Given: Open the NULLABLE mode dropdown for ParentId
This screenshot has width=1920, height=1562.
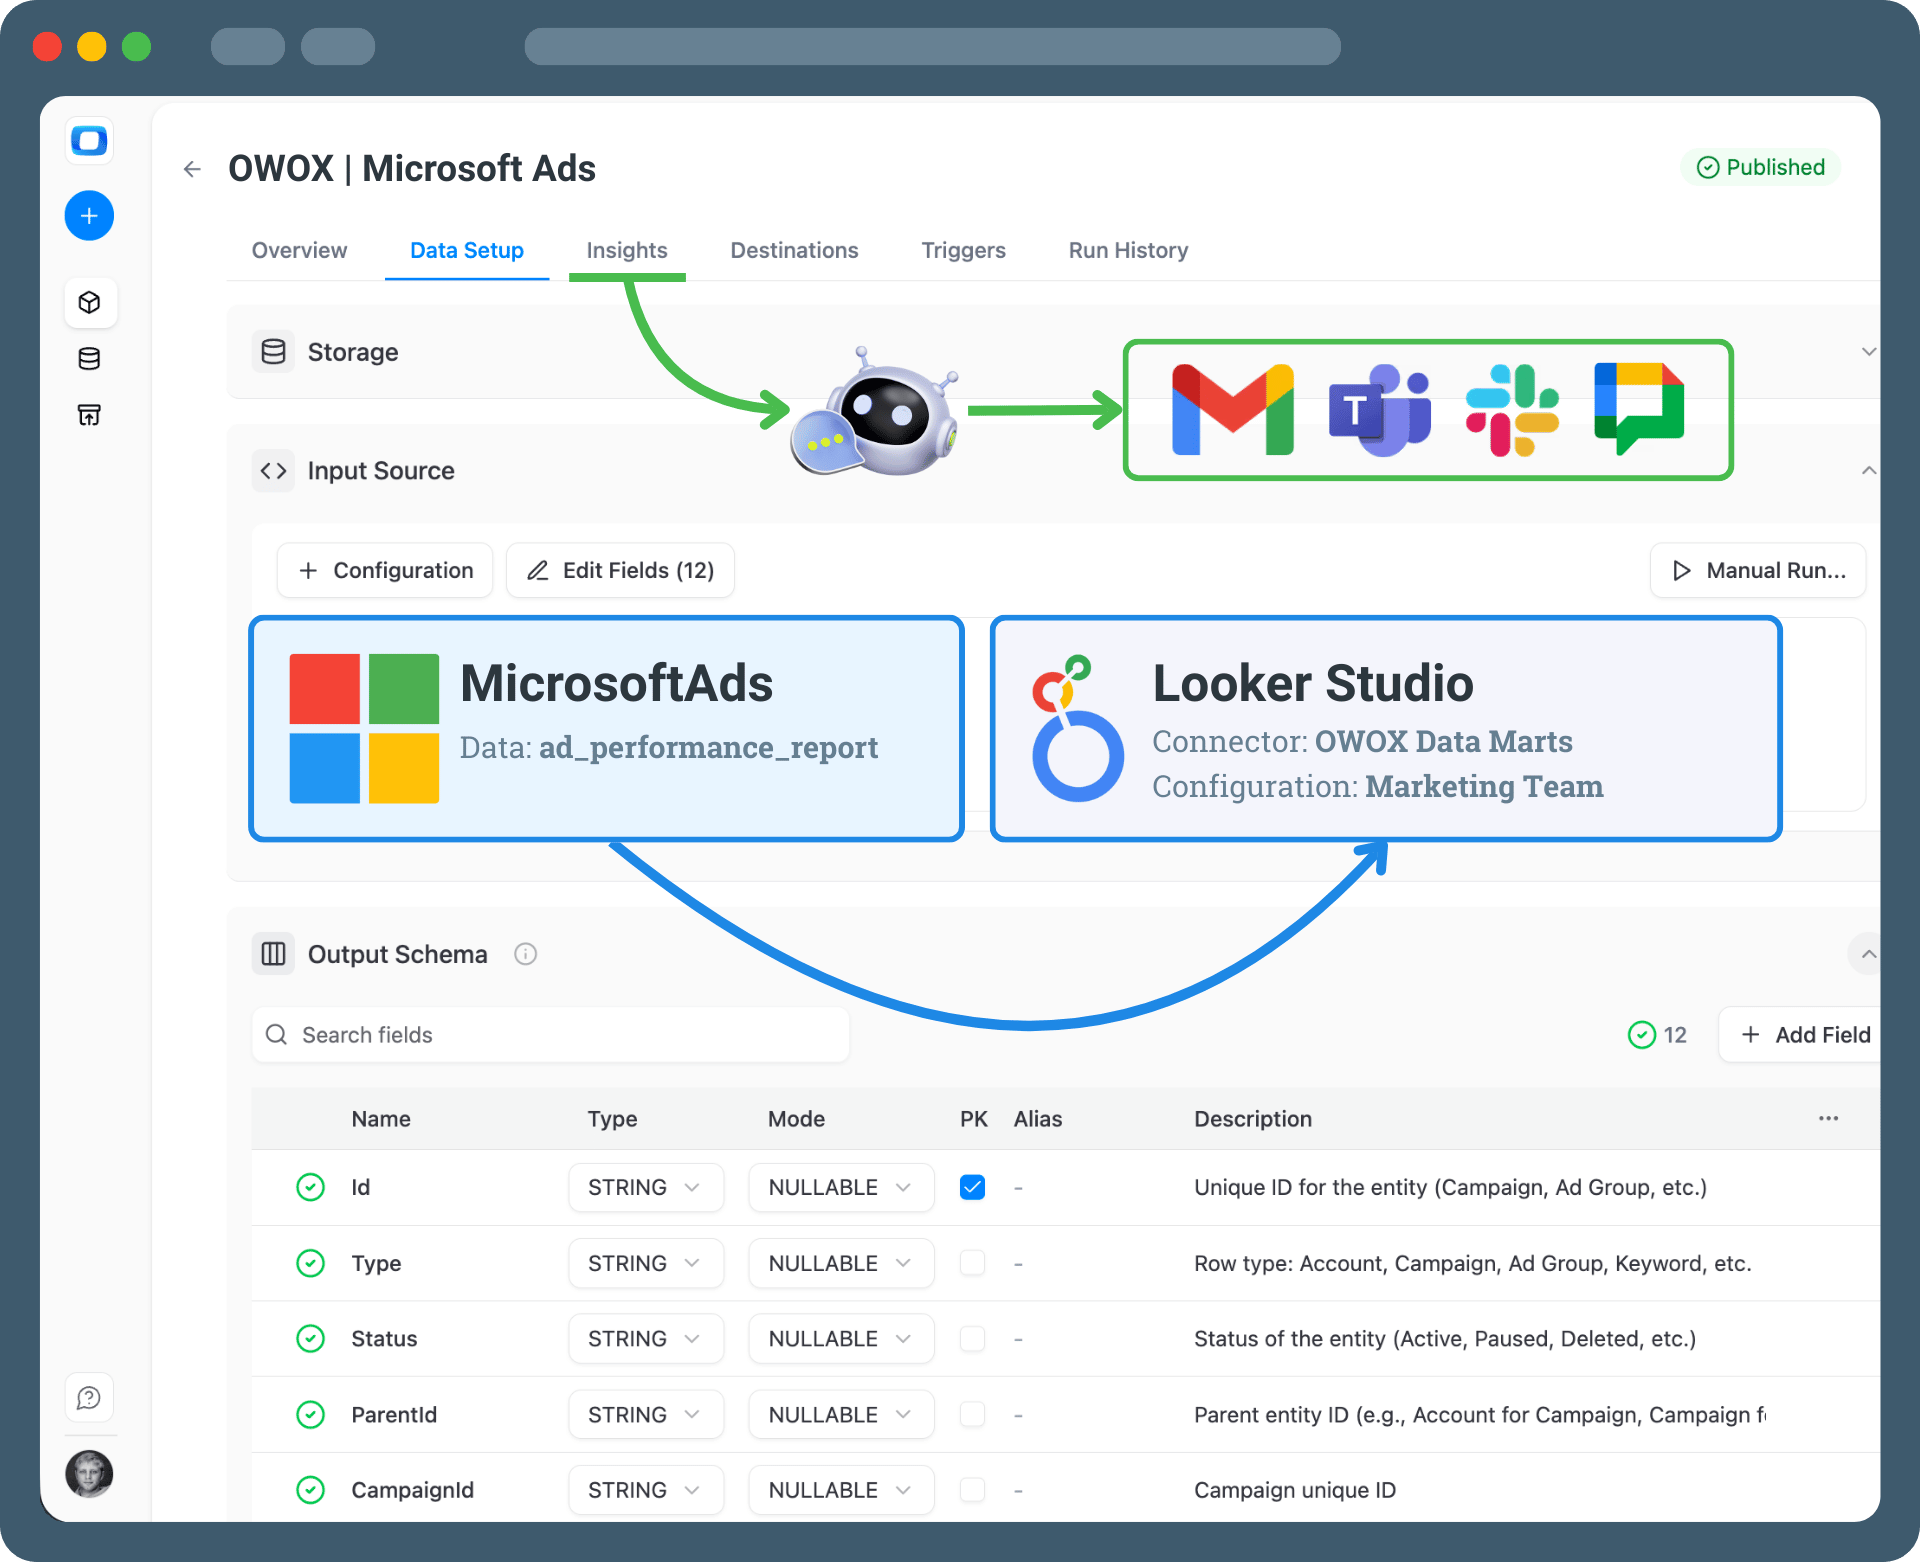Looking at the screenshot, I should pos(840,1414).
